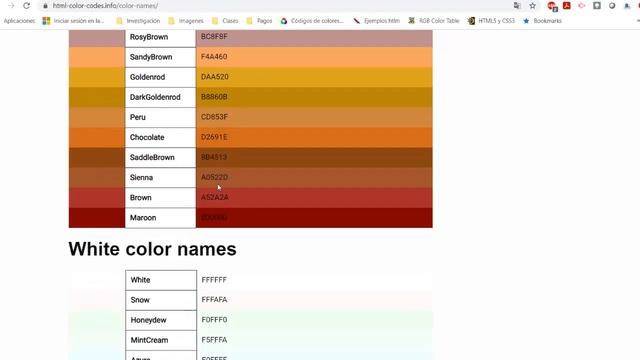The height and width of the screenshot is (360, 640).
Task: Click the BC8F8F hex code
Action: [x=214, y=36]
